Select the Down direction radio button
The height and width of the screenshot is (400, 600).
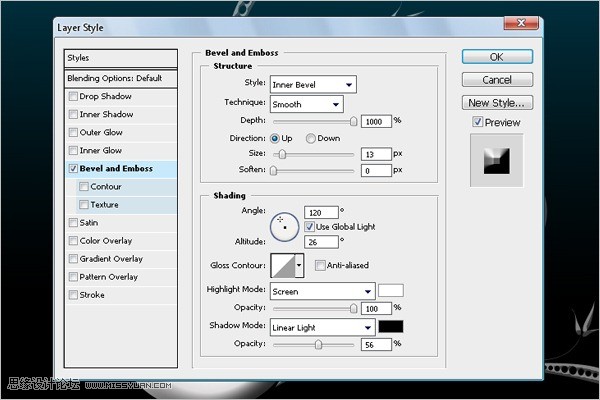click(x=310, y=138)
